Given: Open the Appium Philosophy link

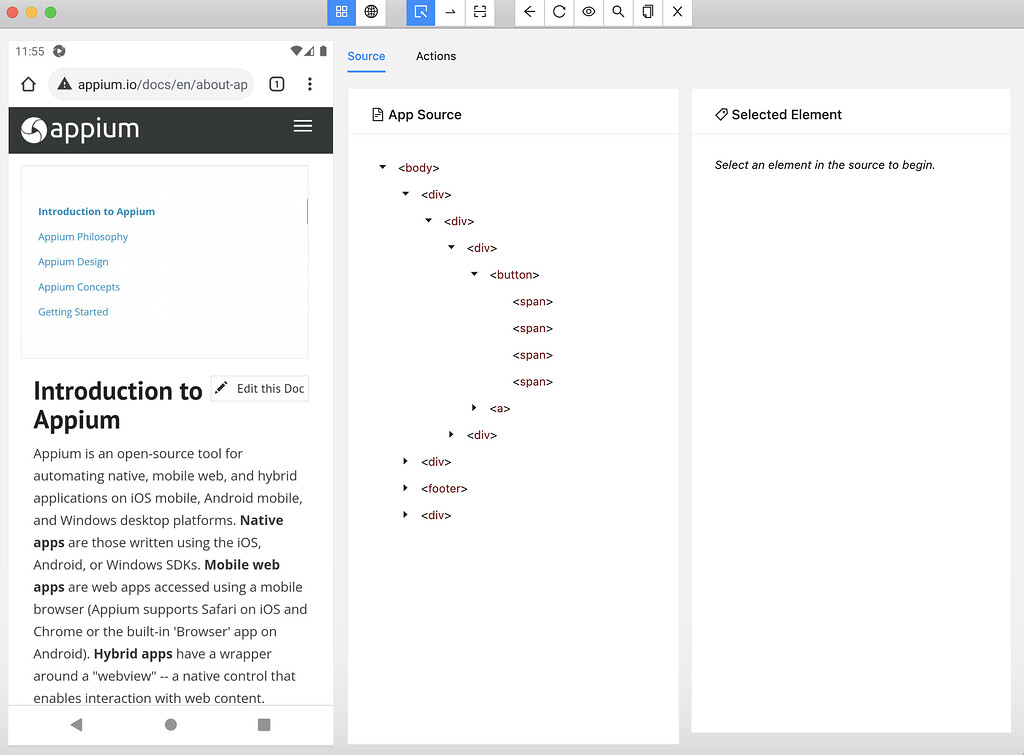Looking at the screenshot, I should coord(83,236).
